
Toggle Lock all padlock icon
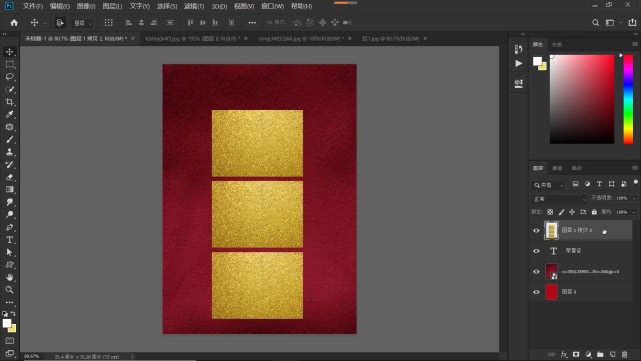pos(594,212)
